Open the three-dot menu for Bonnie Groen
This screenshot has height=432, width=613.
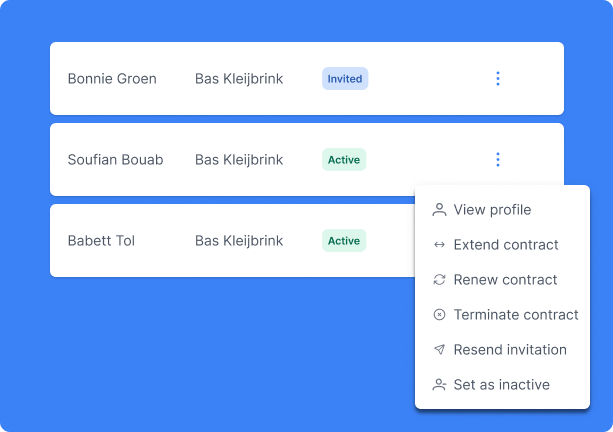coord(498,79)
